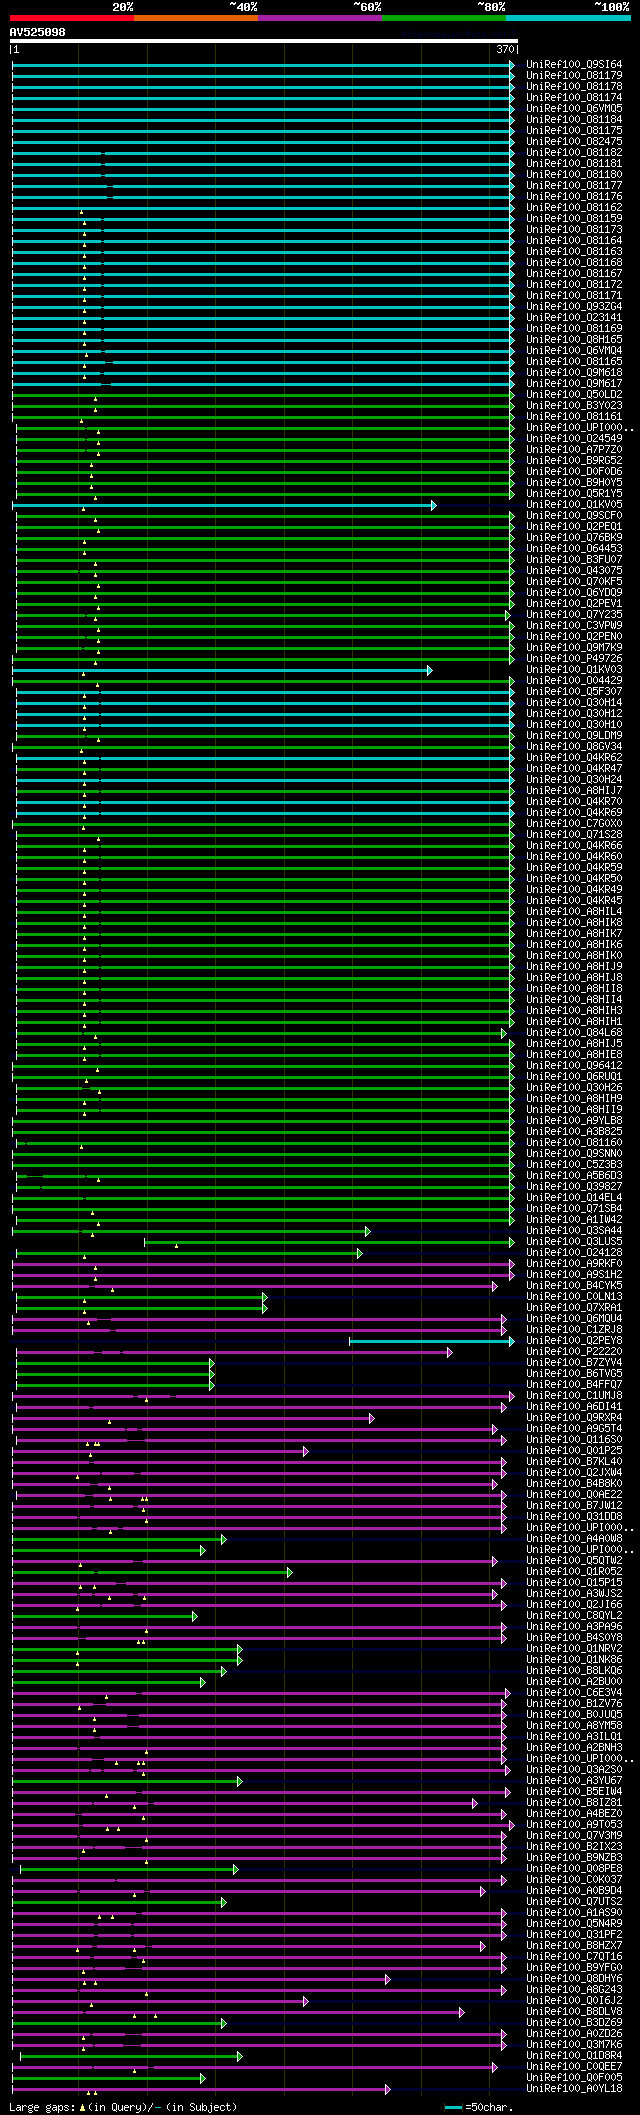Select the UniRef100_A8HIL4 label

pyautogui.click(x=574, y=912)
